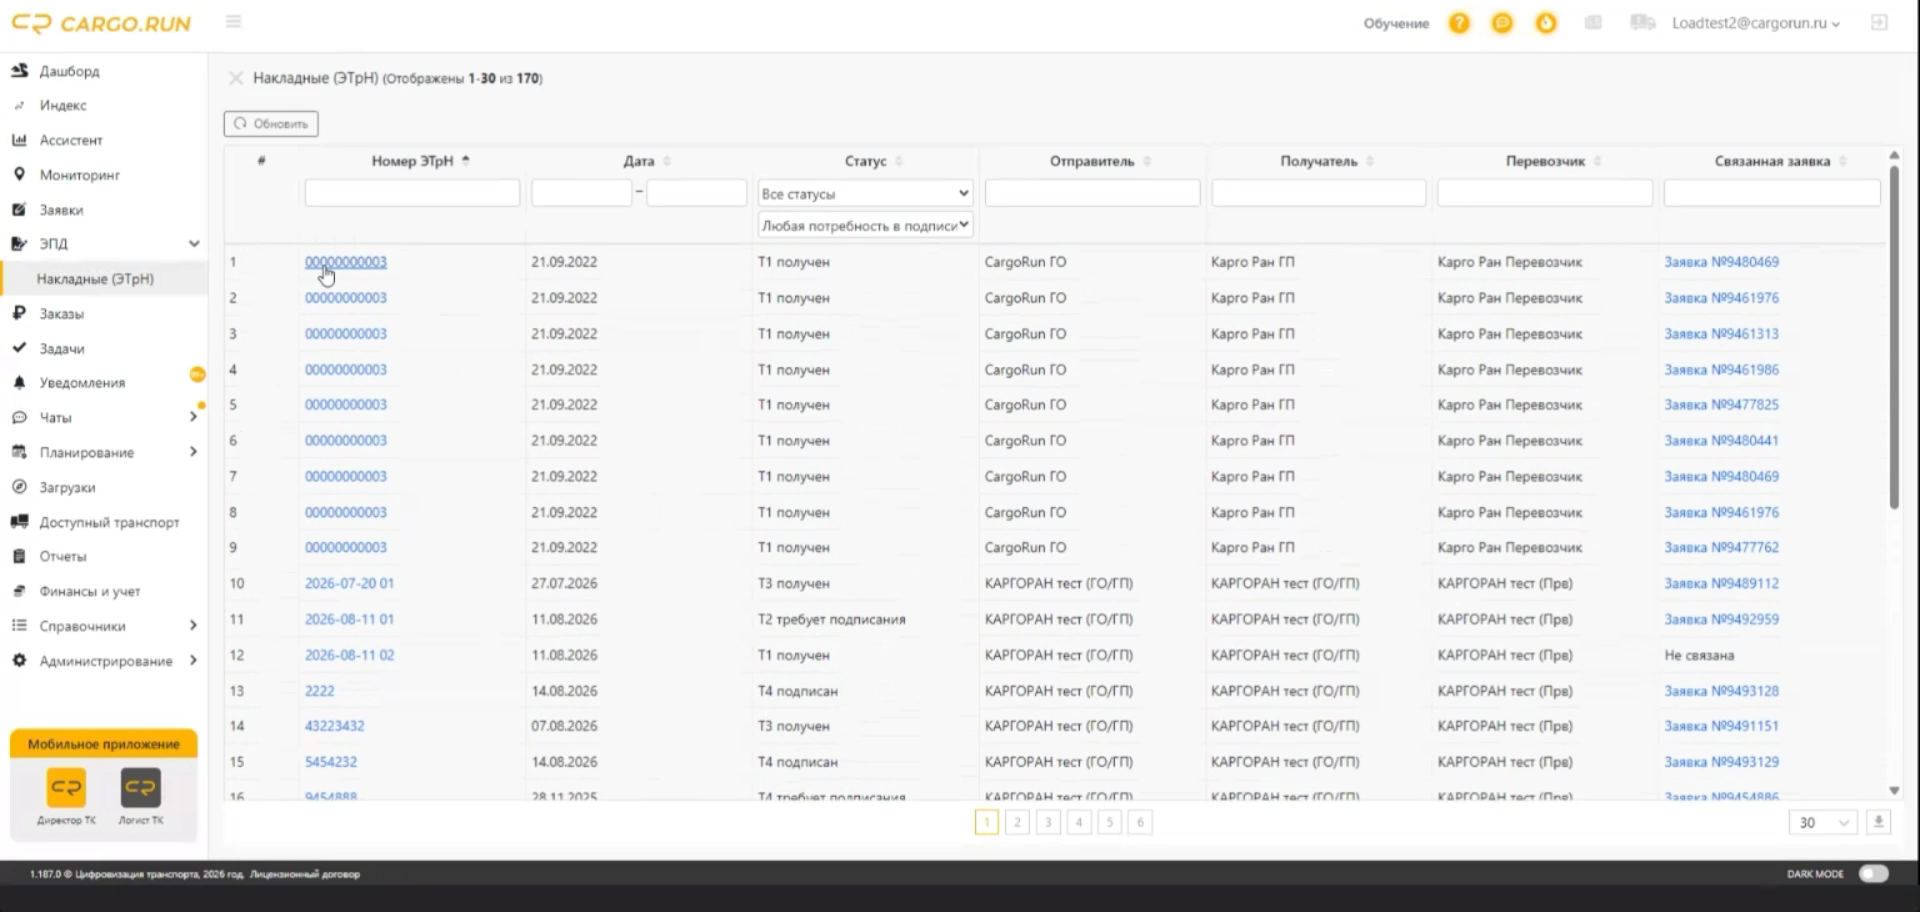The height and width of the screenshot is (912, 1920).
Task: Open the Все статусы status dropdown
Action: click(865, 193)
